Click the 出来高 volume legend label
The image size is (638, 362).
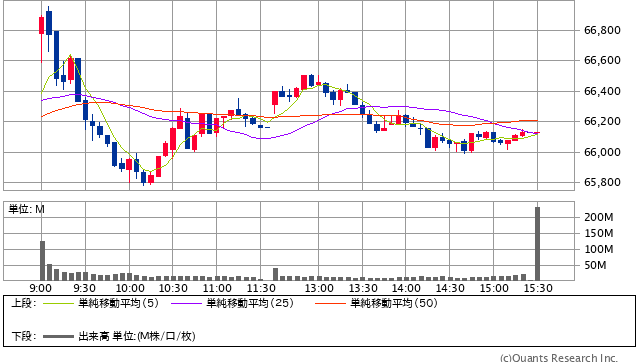tap(94, 336)
